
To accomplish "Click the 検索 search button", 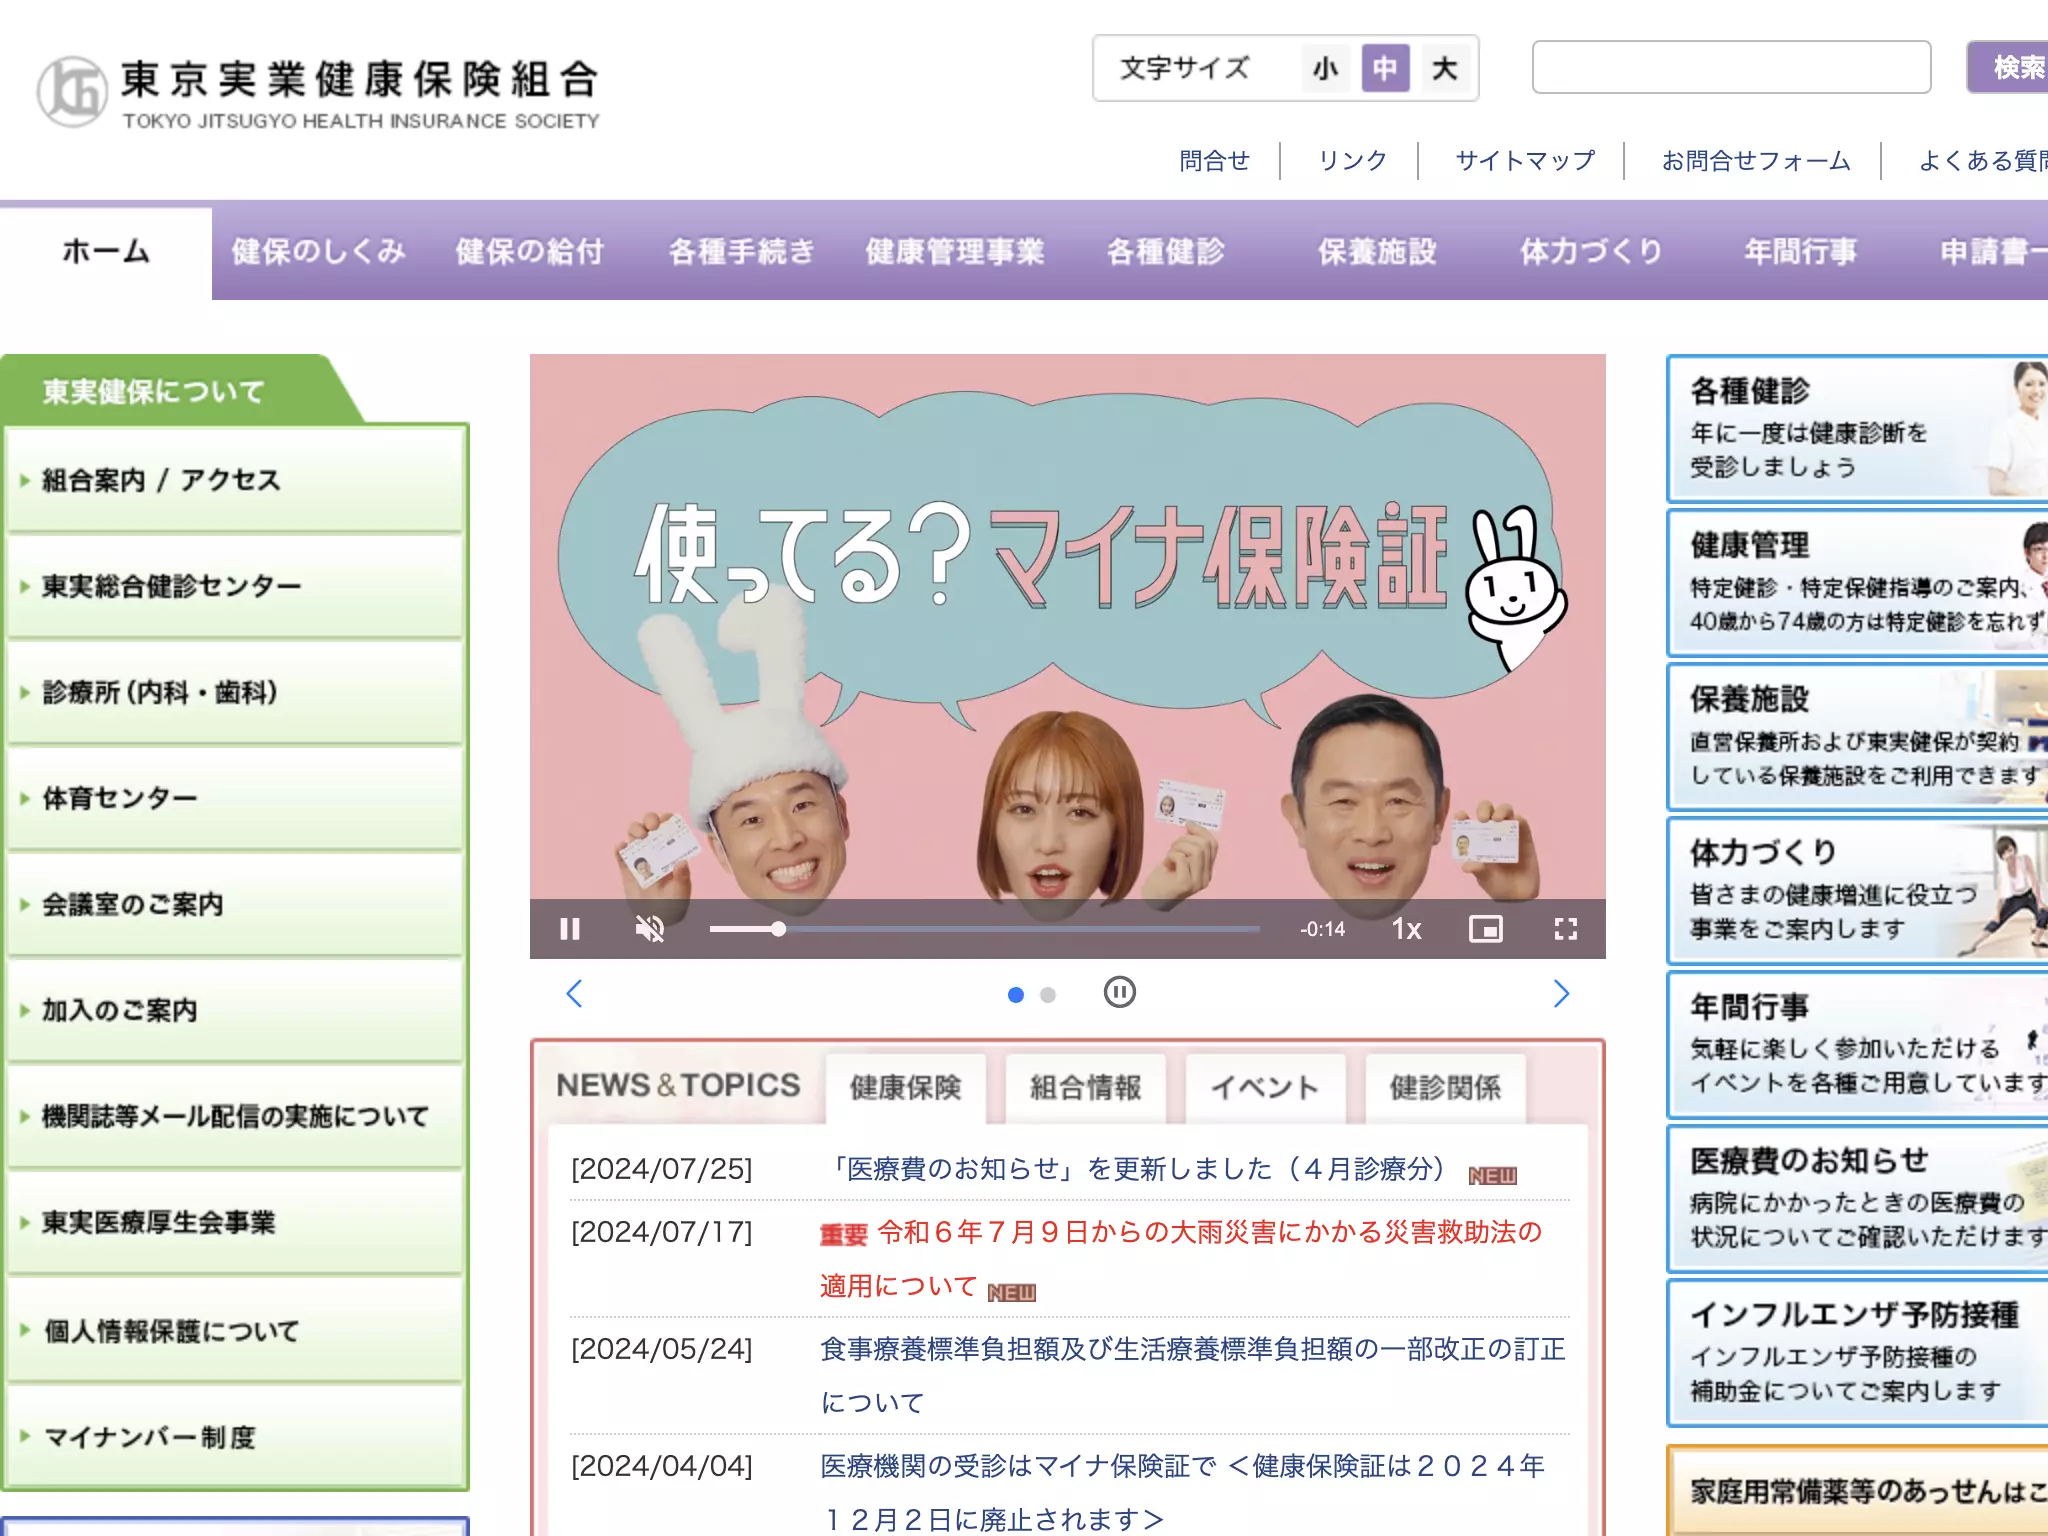I will [x=2007, y=67].
